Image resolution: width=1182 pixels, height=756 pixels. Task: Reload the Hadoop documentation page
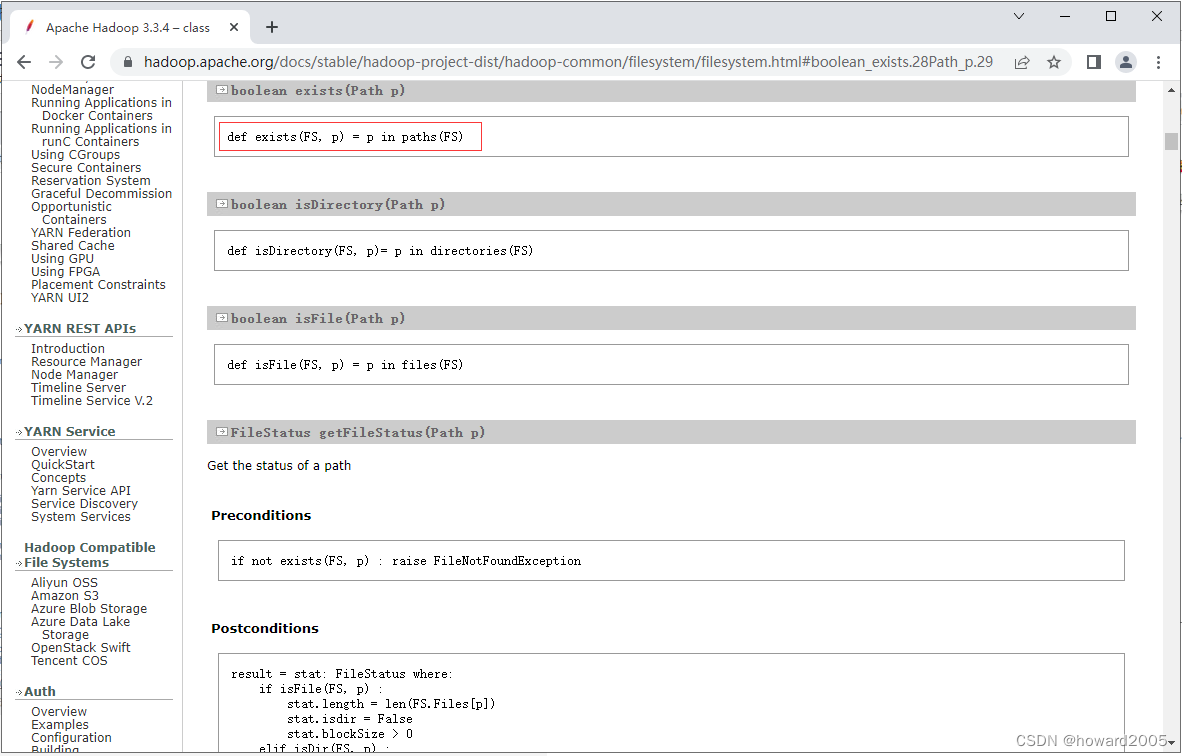tap(88, 62)
